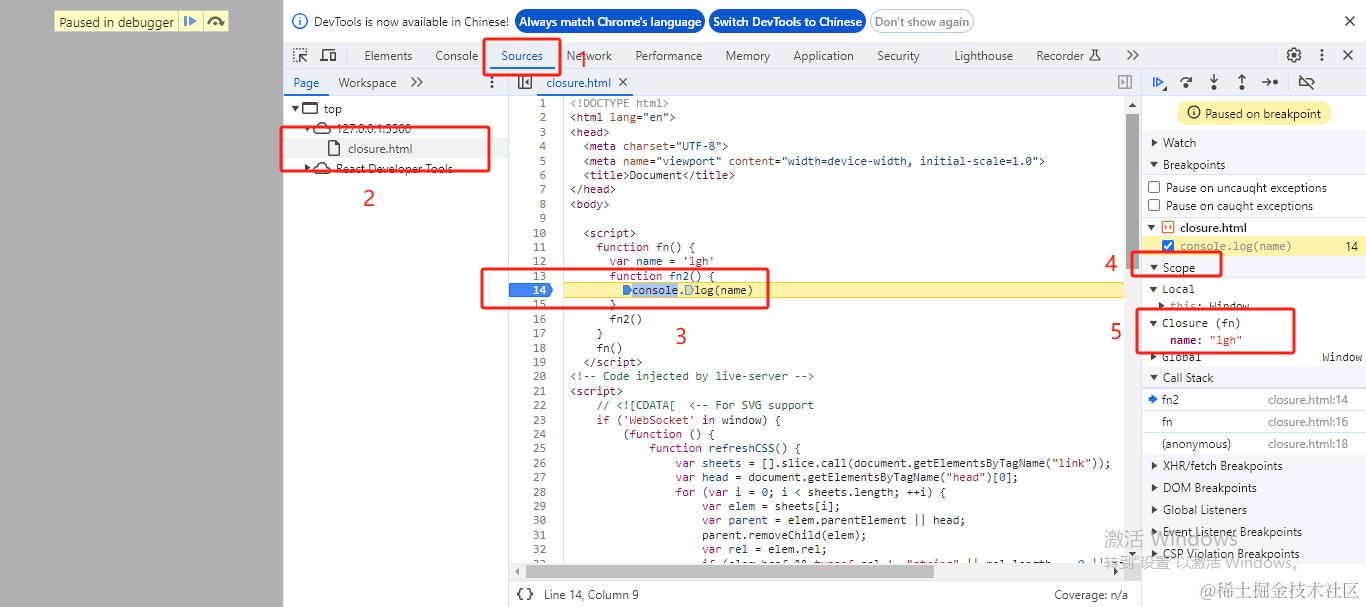Screen dimensions: 1366x607
Task: Open customize DevTools three-dot menu
Action: coord(1322,55)
